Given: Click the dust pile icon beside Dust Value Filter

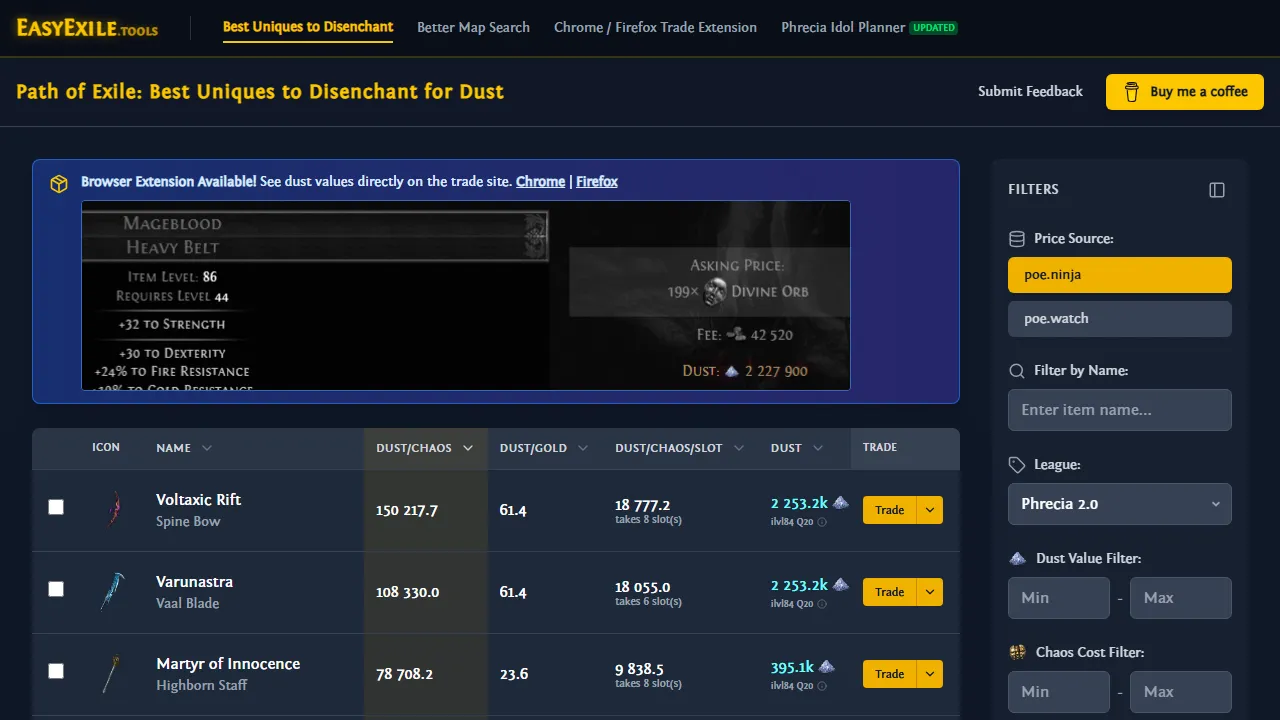Looking at the screenshot, I should click(x=1017, y=558).
